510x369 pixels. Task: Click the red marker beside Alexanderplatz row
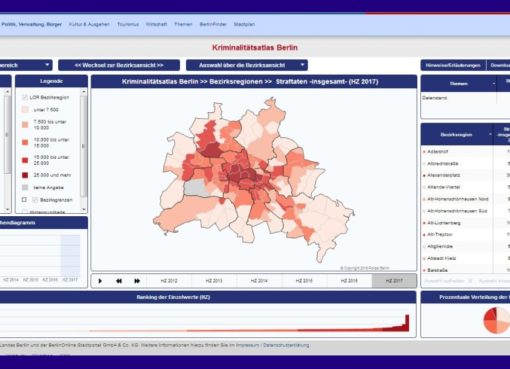click(424, 175)
